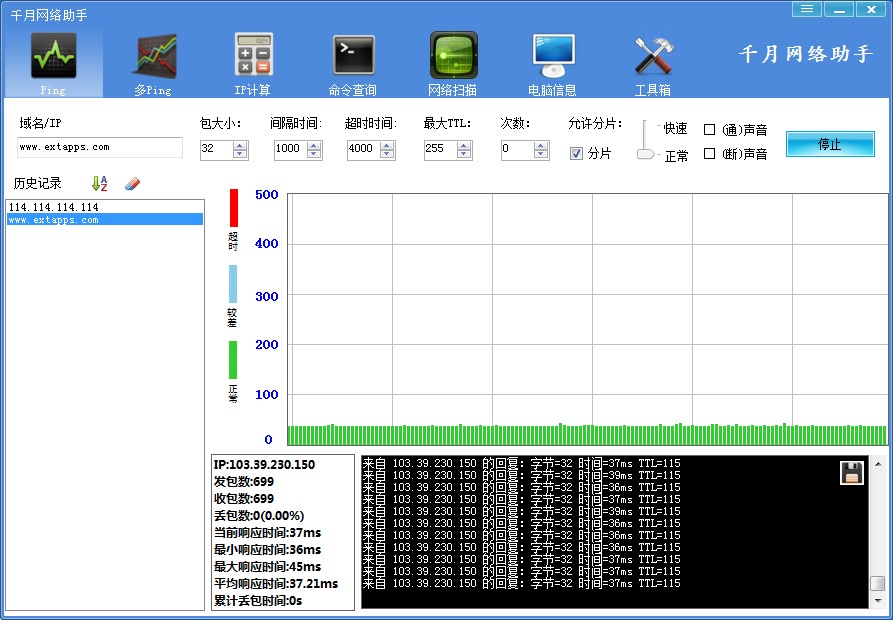Decrease 包大小 packet size value

coord(240,154)
